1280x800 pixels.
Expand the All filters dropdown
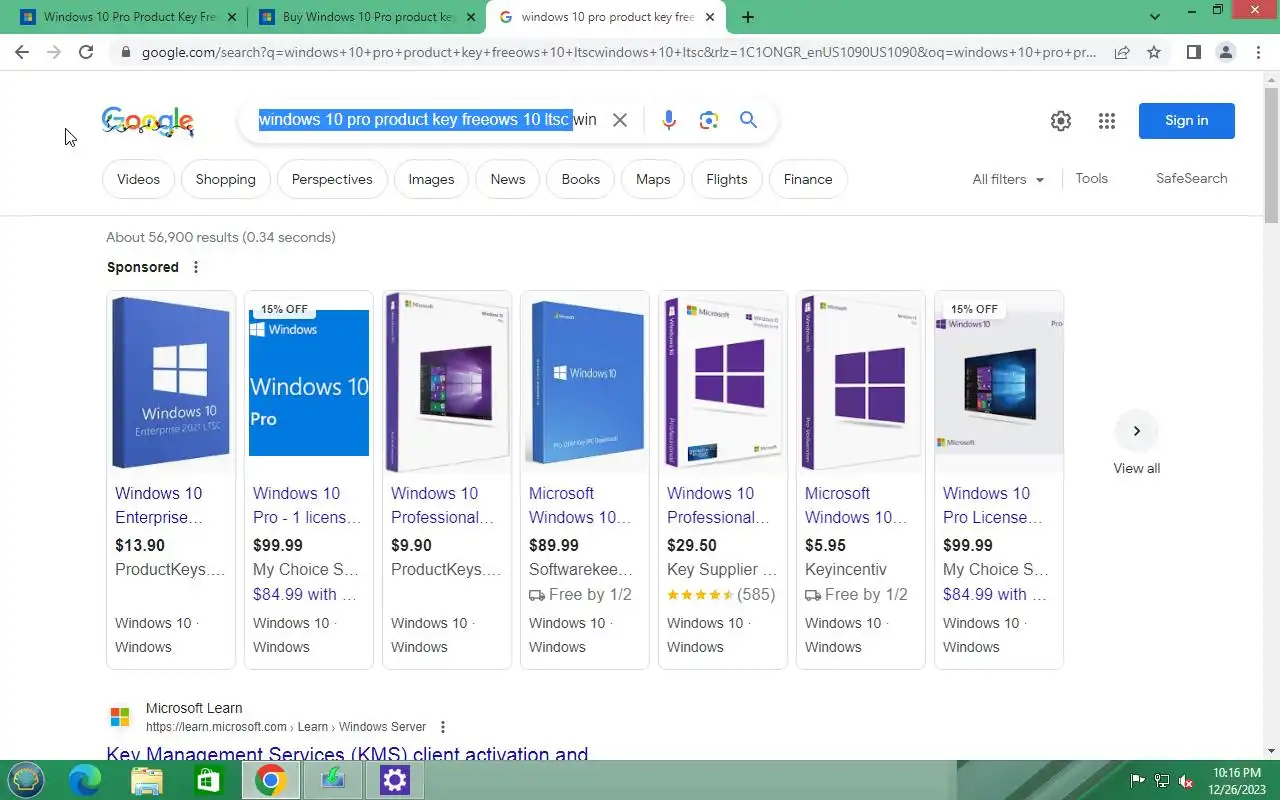(x=1008, y=179)
